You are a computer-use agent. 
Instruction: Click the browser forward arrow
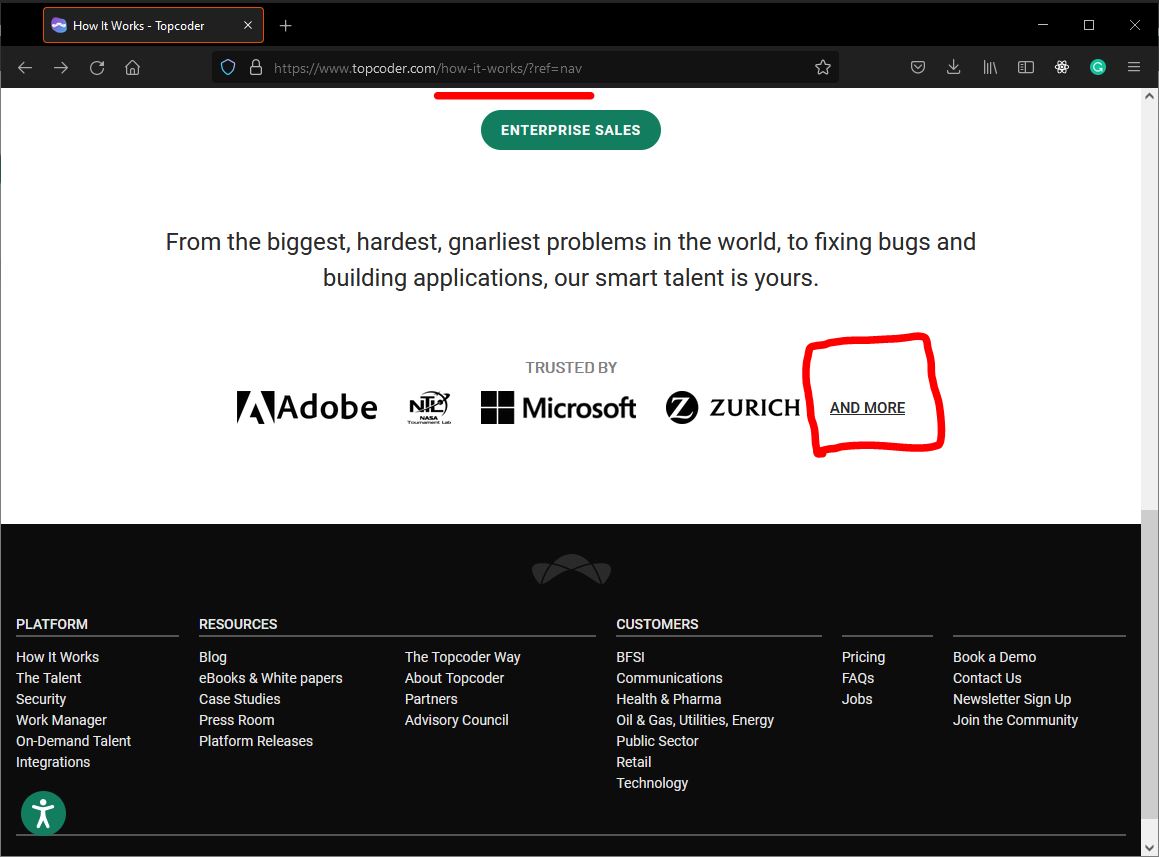tap(61, 68)
